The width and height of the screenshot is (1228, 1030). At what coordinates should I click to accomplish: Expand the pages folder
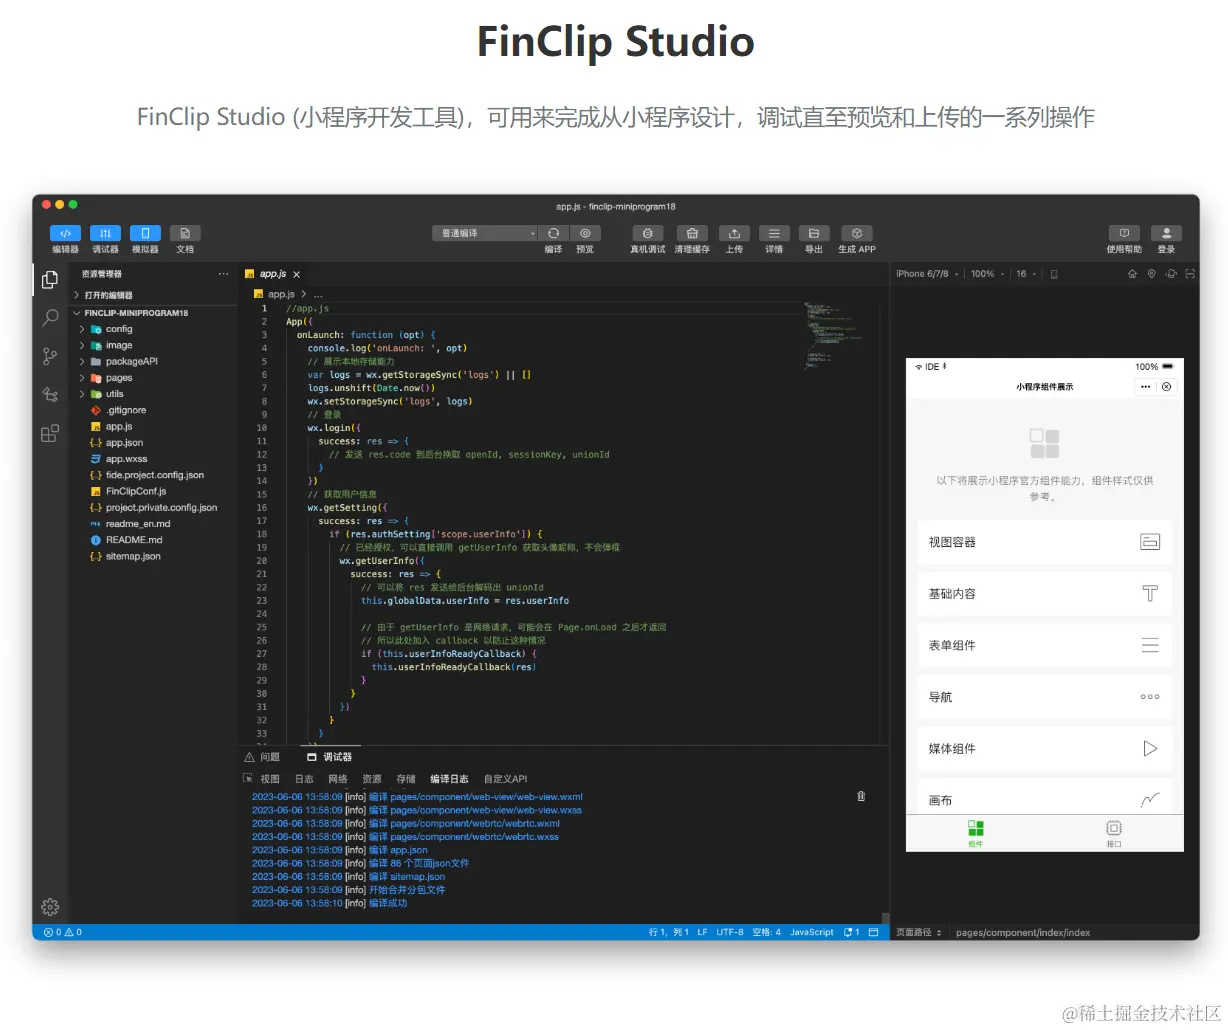pyautogui.click(x=154, y=378)
